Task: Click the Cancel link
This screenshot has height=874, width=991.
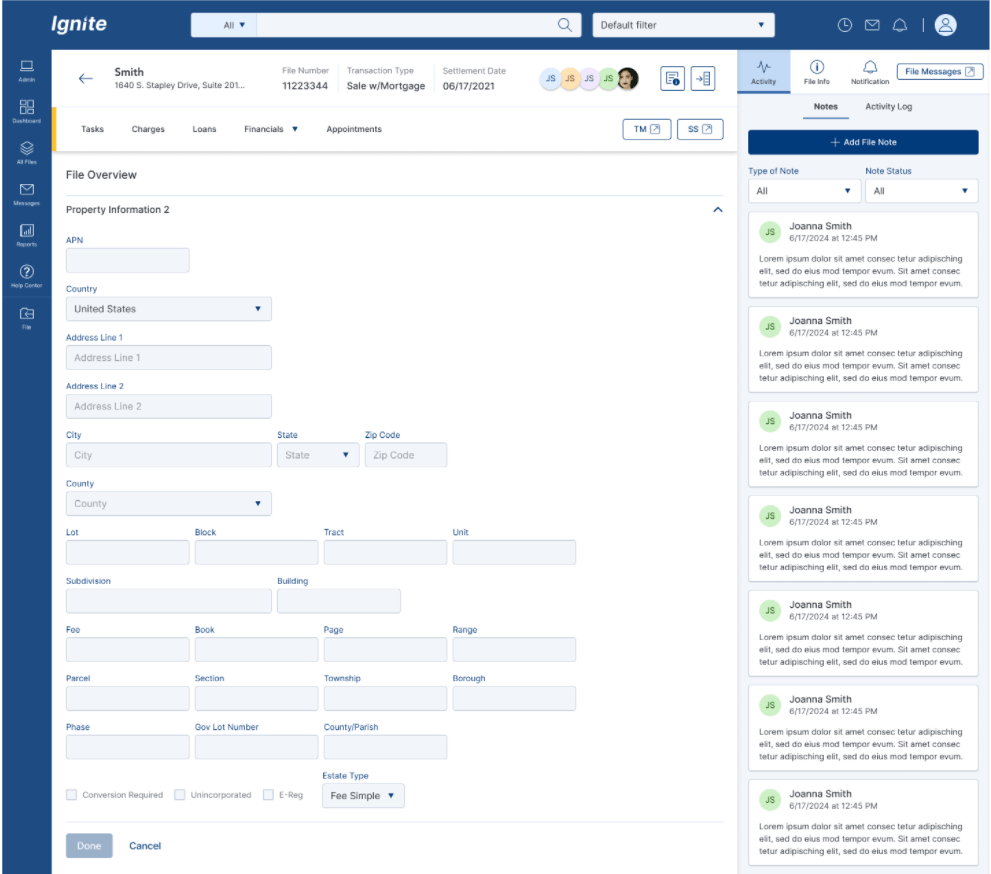Action: click(x=145, y=846)
